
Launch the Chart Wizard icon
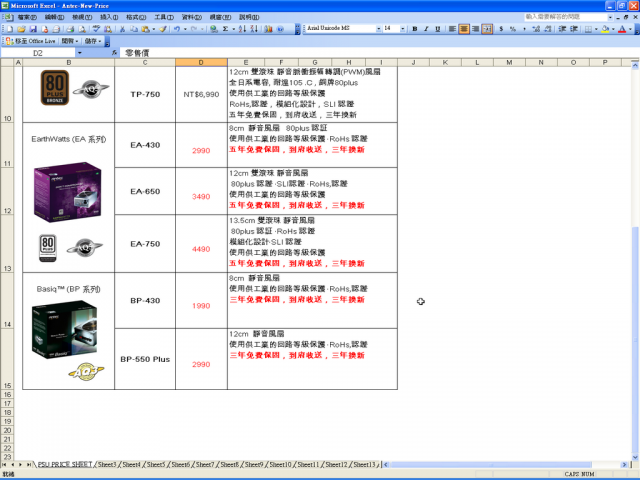click(x=268, y=29)
